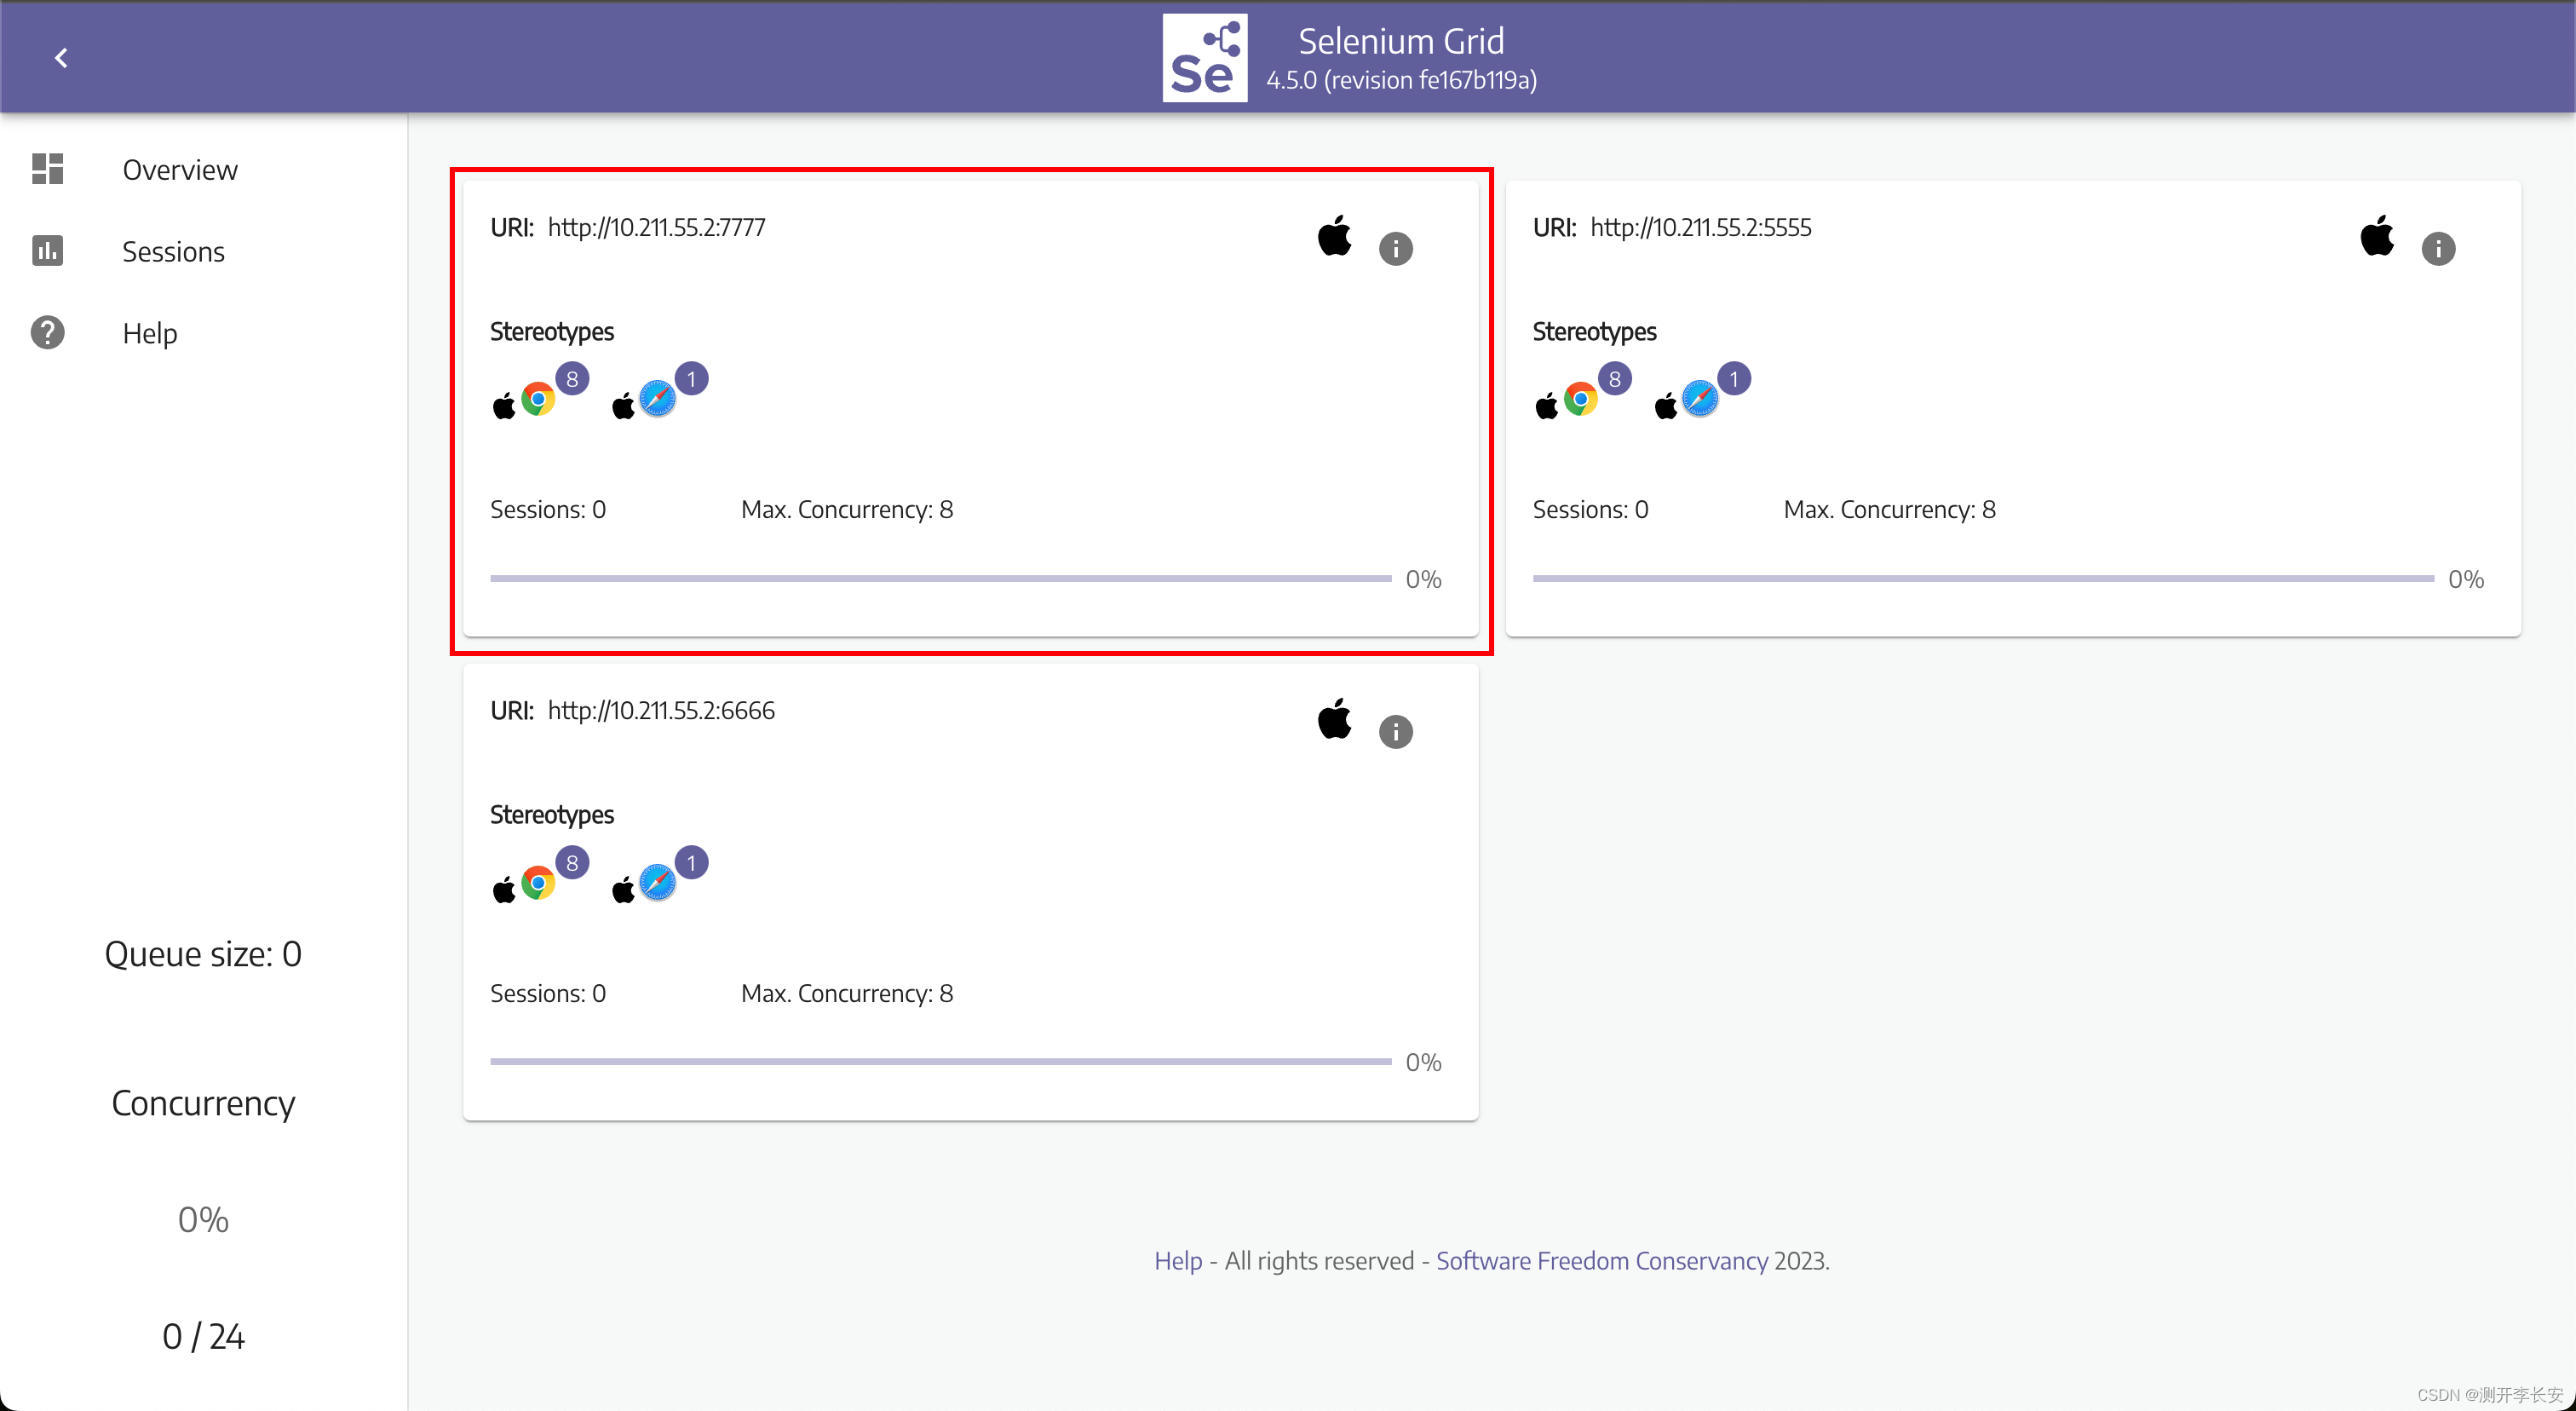Click the URI http://10.211.55.2:5555 text
Viewport: 2576px width, 1411px height.
pos(1701,228)
